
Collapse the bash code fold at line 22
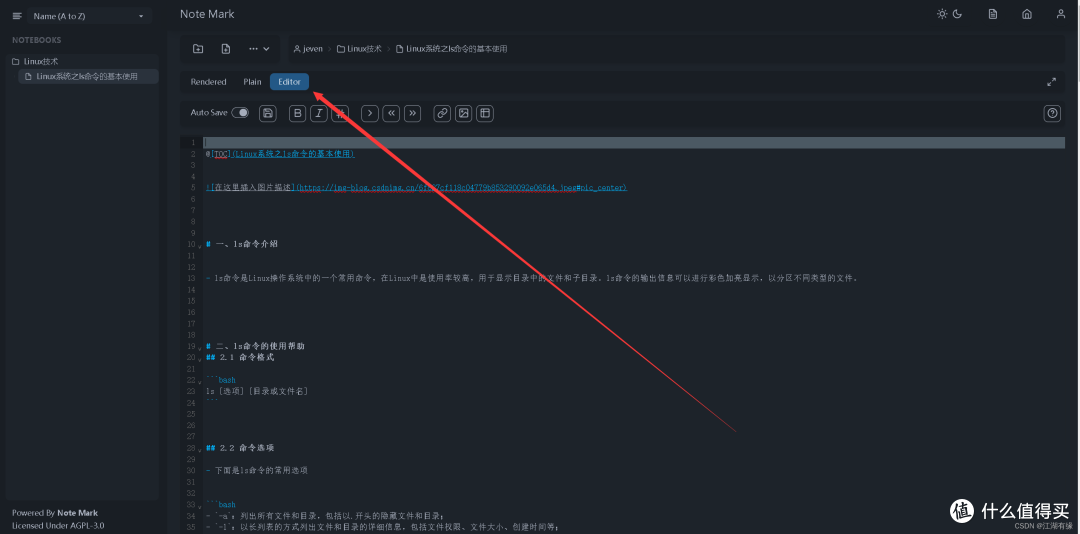200,380
